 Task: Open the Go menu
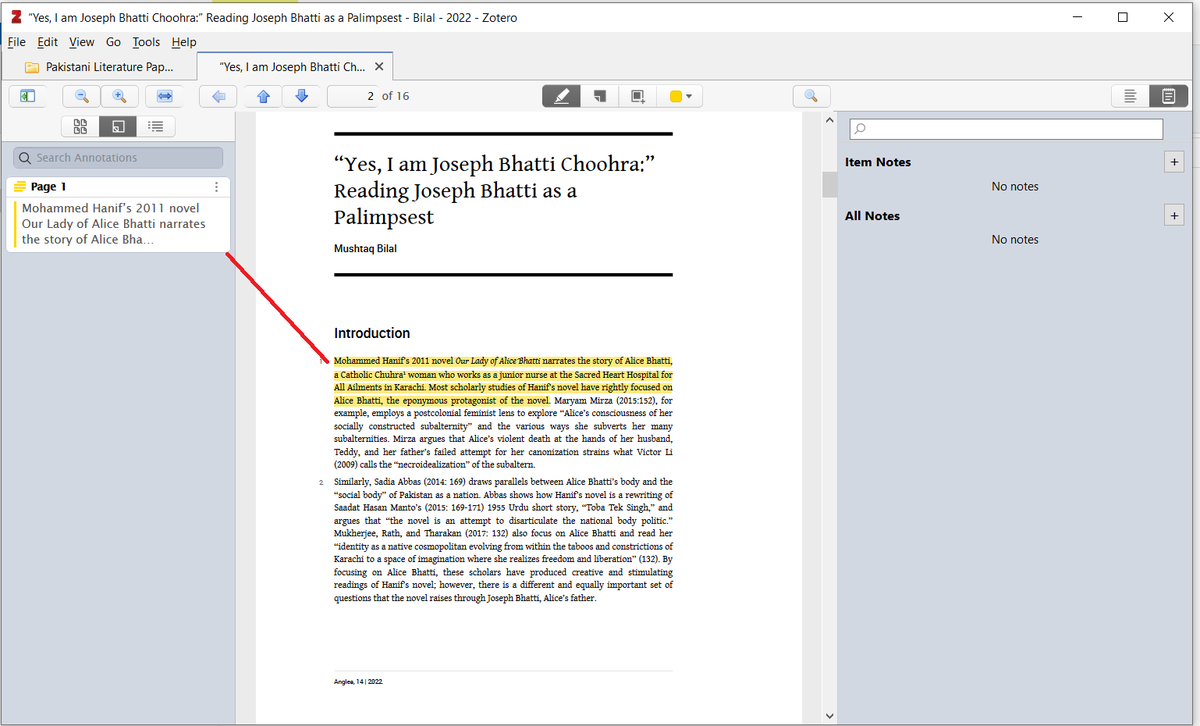[x=113, y=42]
